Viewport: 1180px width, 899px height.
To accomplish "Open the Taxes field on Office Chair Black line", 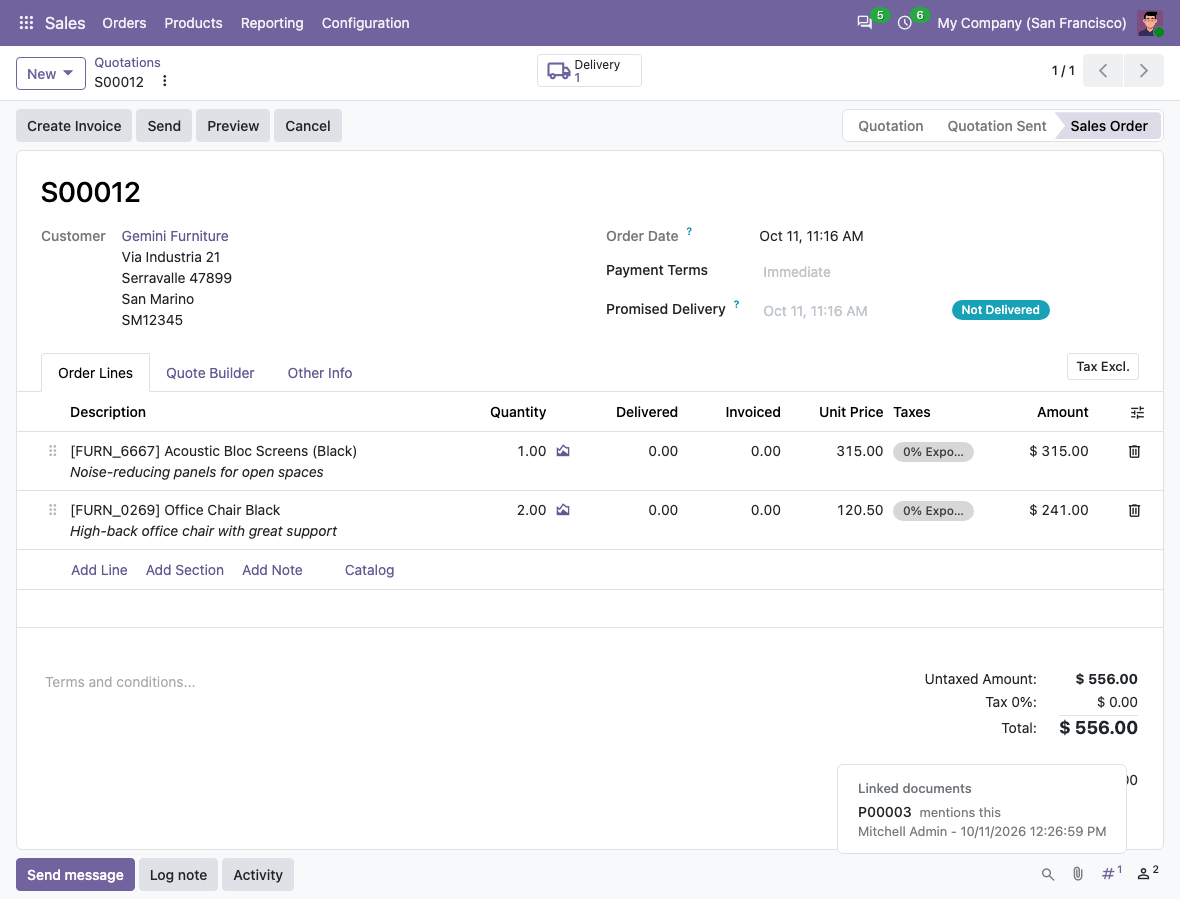I will 933,510.
